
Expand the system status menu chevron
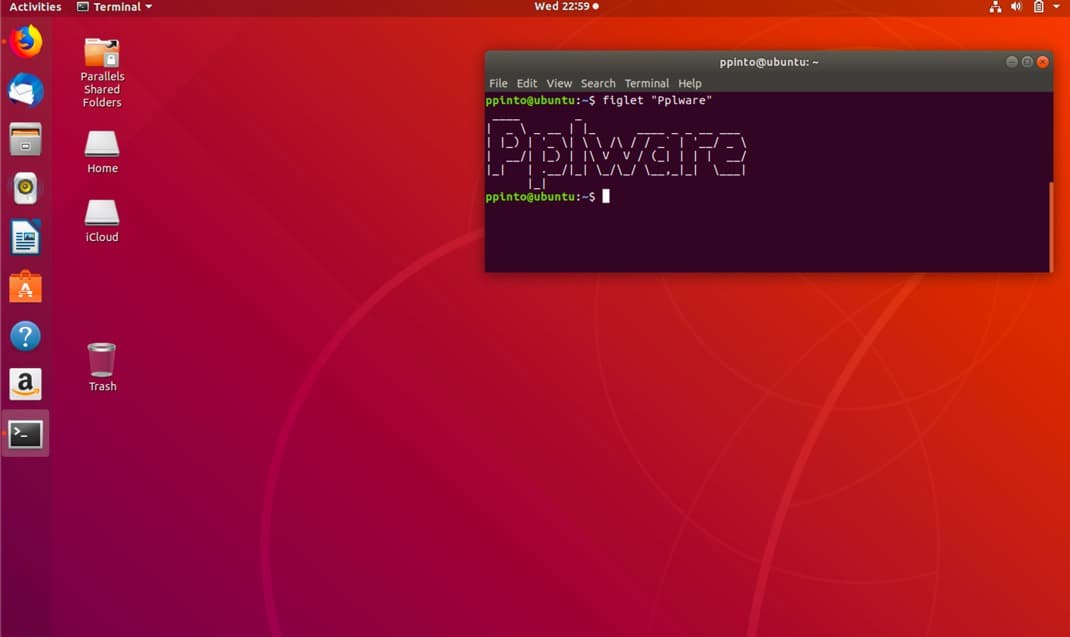(1056, 6)
